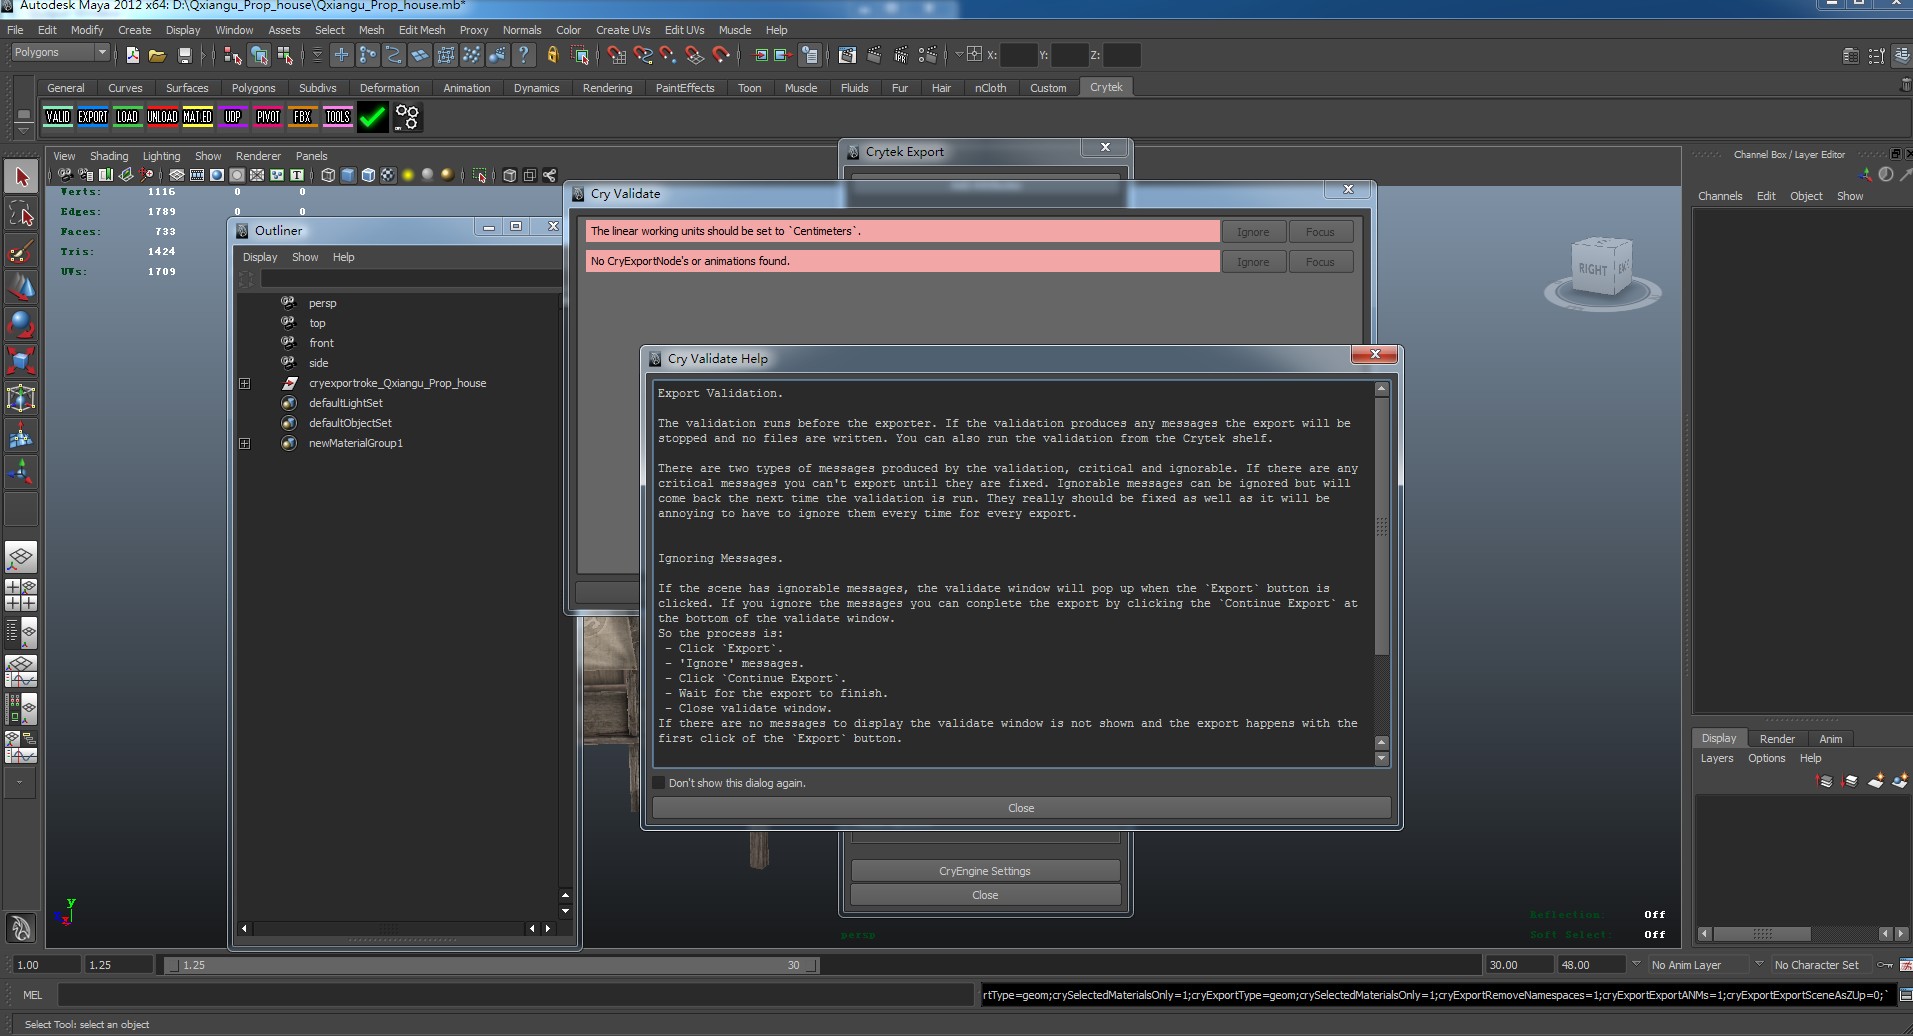1913x1036 pixels.
Task: Click the green checkmark shelf icon
Action: (373, 117)
